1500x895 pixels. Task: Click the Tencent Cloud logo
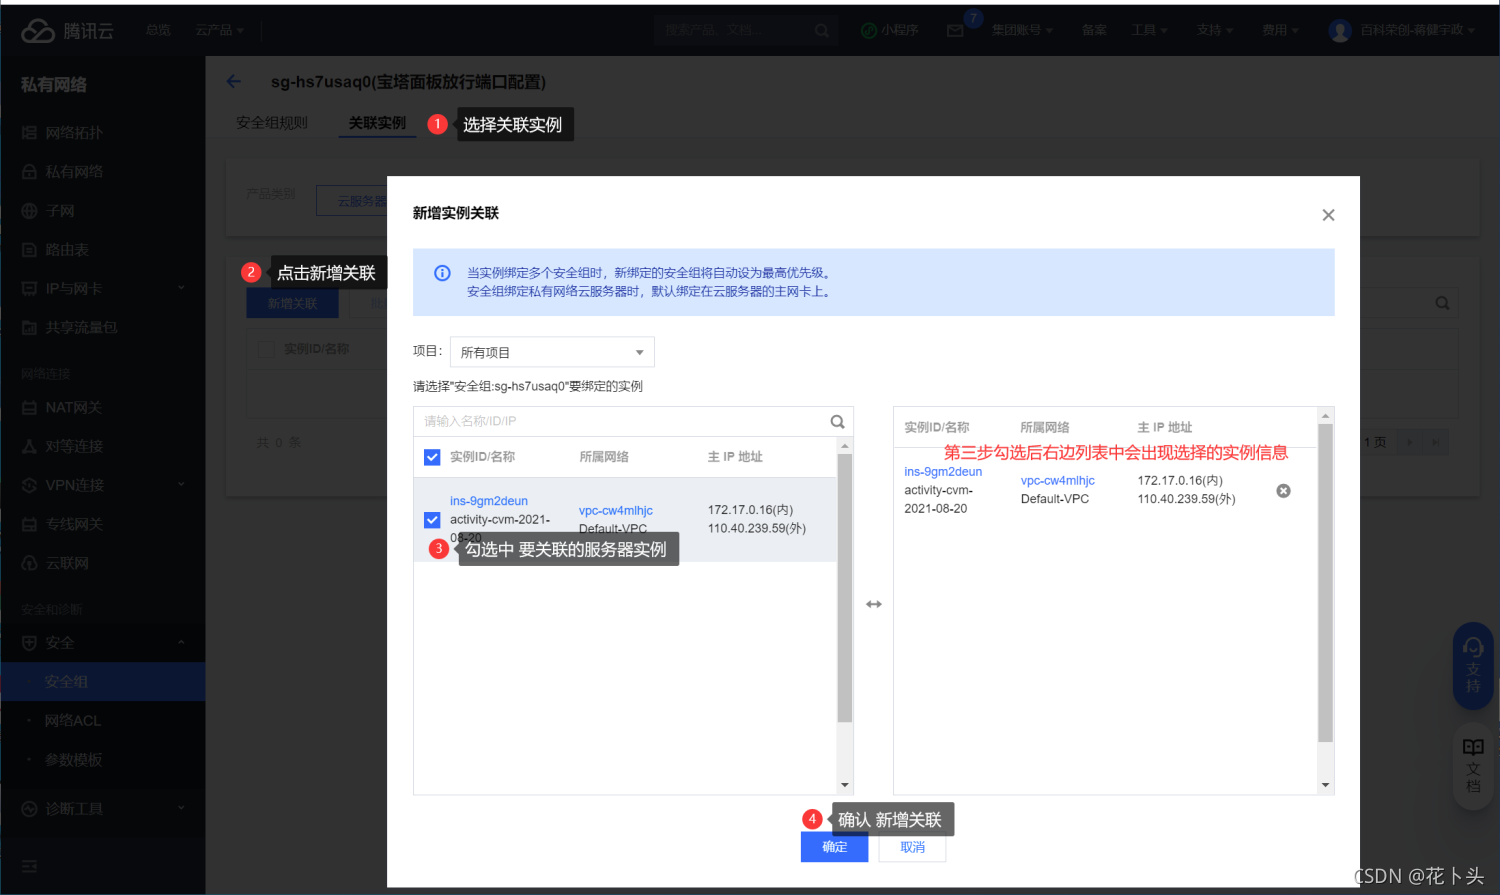[x=68, y=31]
